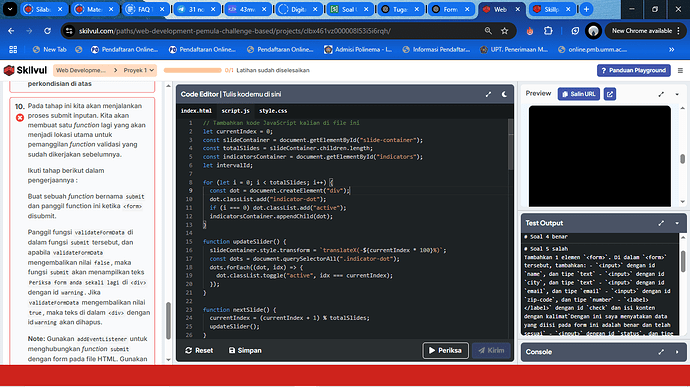Open the Proyek 1 dropdown
Screen dimensions: 690x387
click(139, 70)
